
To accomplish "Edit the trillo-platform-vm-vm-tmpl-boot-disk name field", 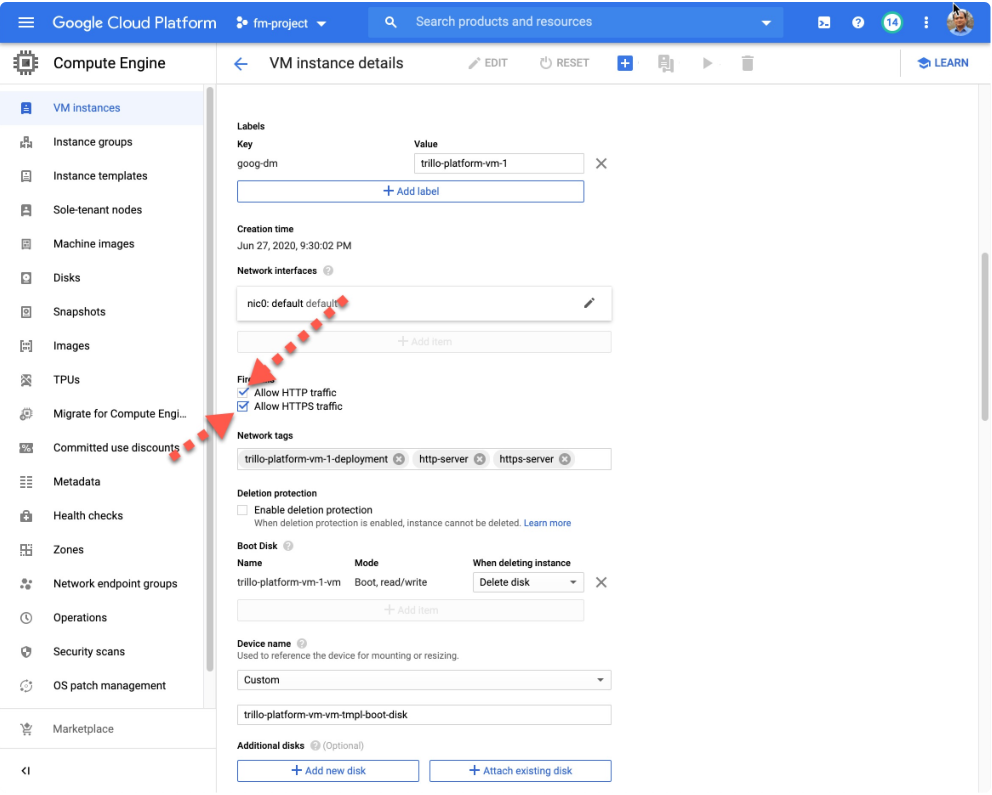I will 424,715.
